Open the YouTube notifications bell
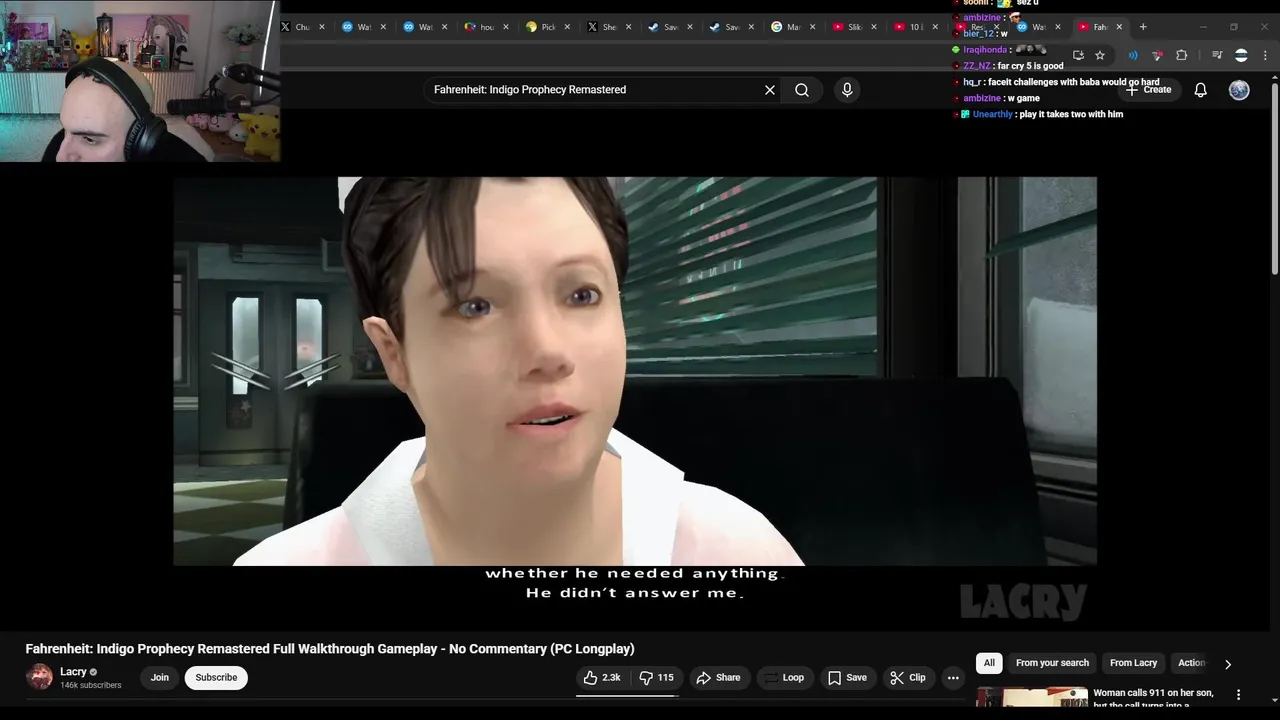The width and height of the screenshot is (1280, 720). [1201, 90]
